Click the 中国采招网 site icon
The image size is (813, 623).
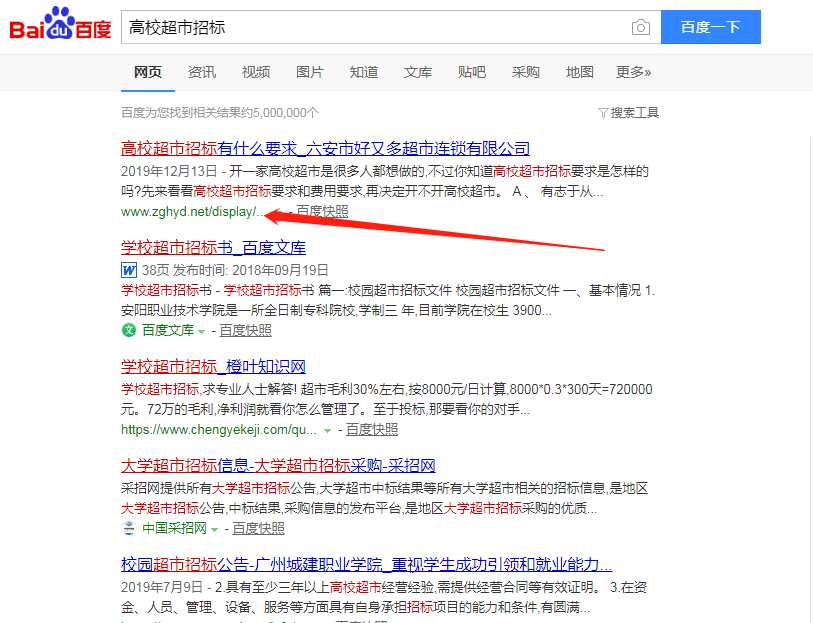coord(129,528)
